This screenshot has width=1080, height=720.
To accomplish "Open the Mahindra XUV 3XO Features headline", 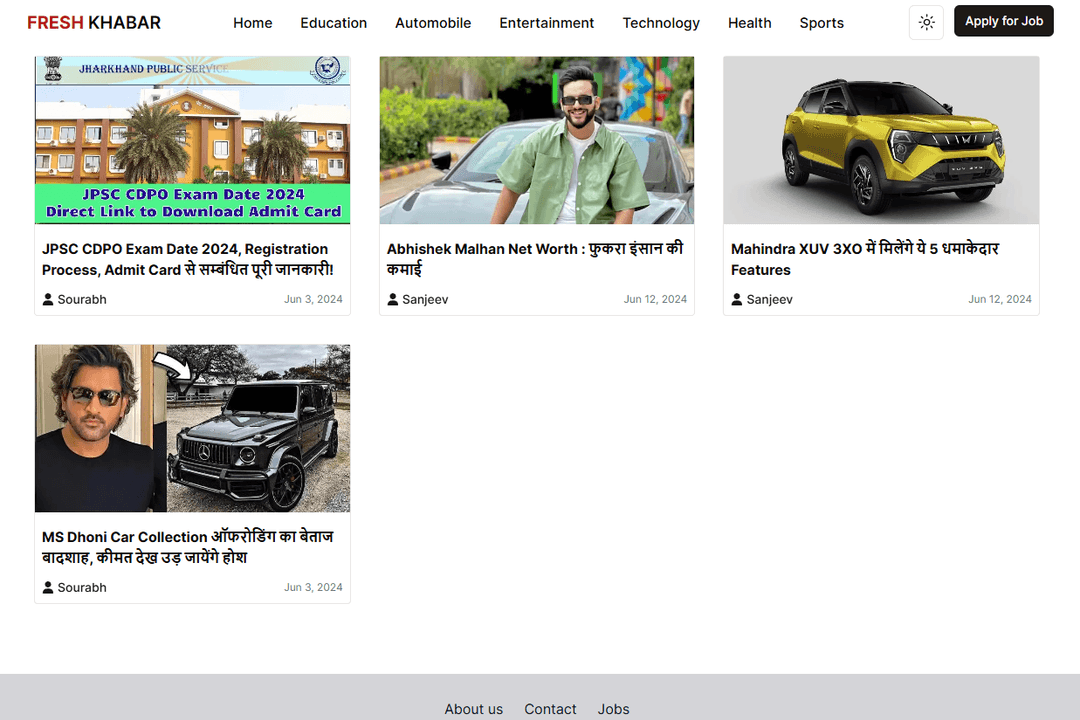I will (x=864, y=259).
